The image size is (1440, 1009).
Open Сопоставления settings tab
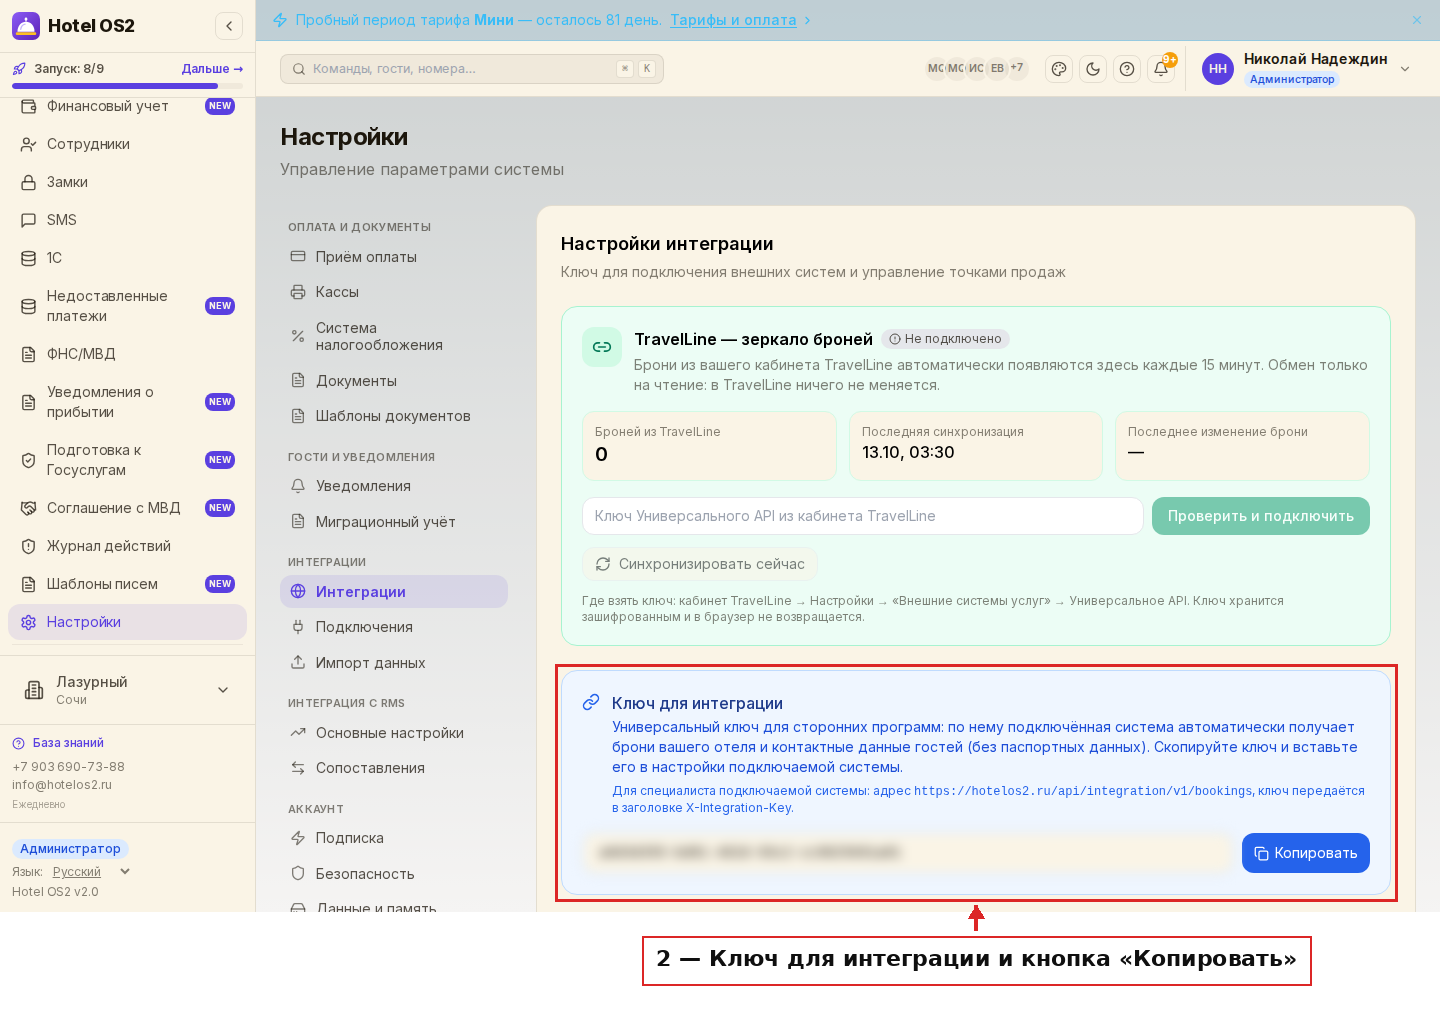point(394,768)
